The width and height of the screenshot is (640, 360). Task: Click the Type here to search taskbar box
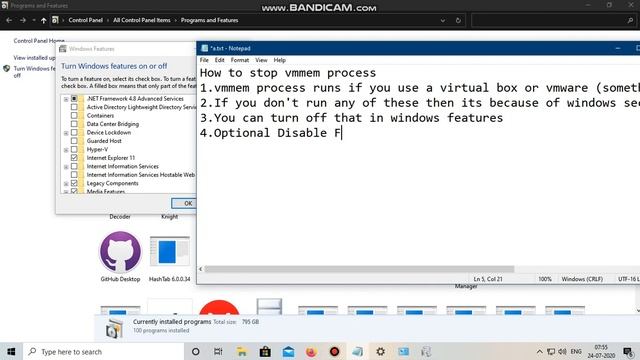coord(103,351)
